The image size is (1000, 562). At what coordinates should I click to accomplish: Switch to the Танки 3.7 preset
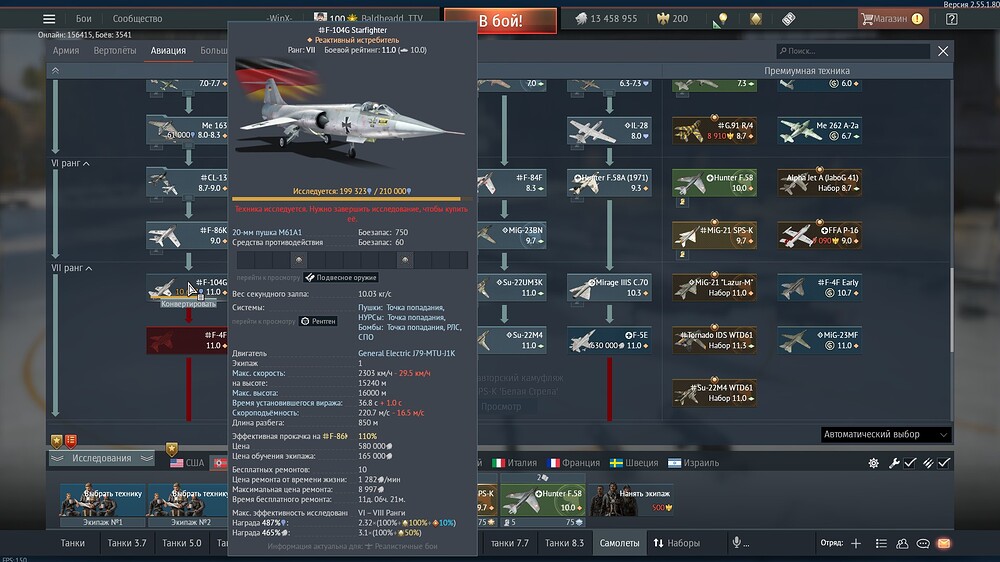(x=126, y=543)
